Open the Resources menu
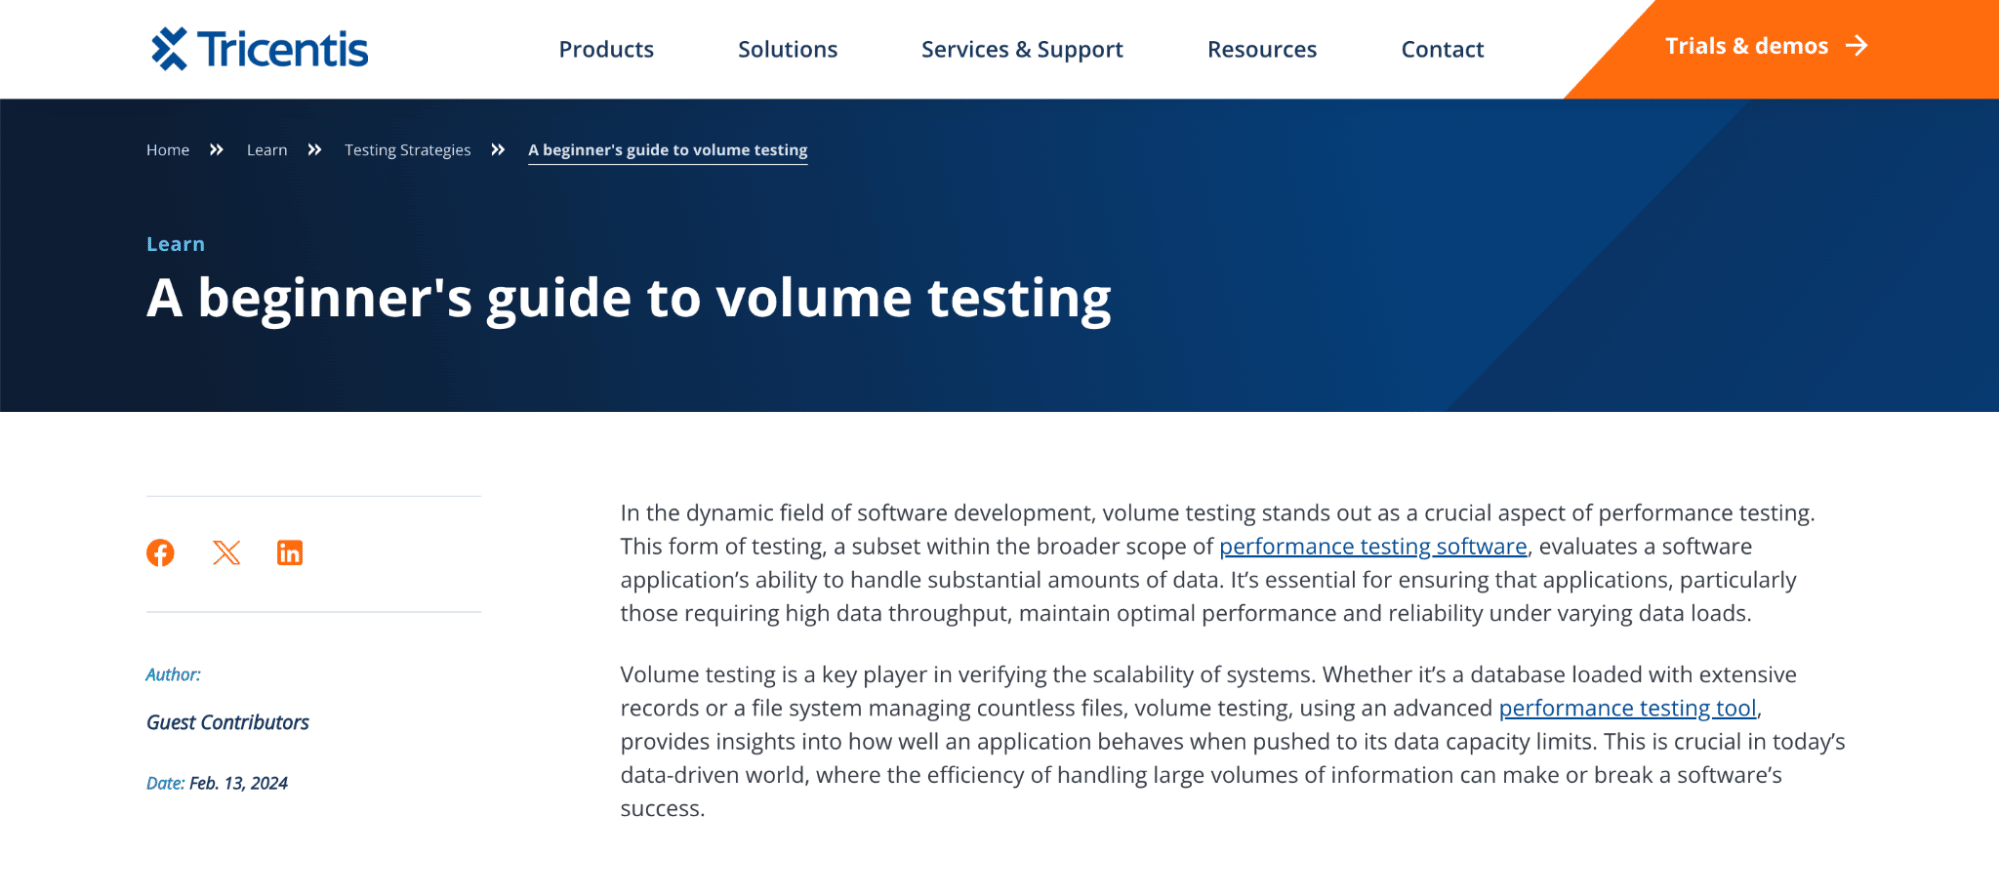Image resolution: width=1999 pixels, height=890 pixels. click(x=1262, y=49)
